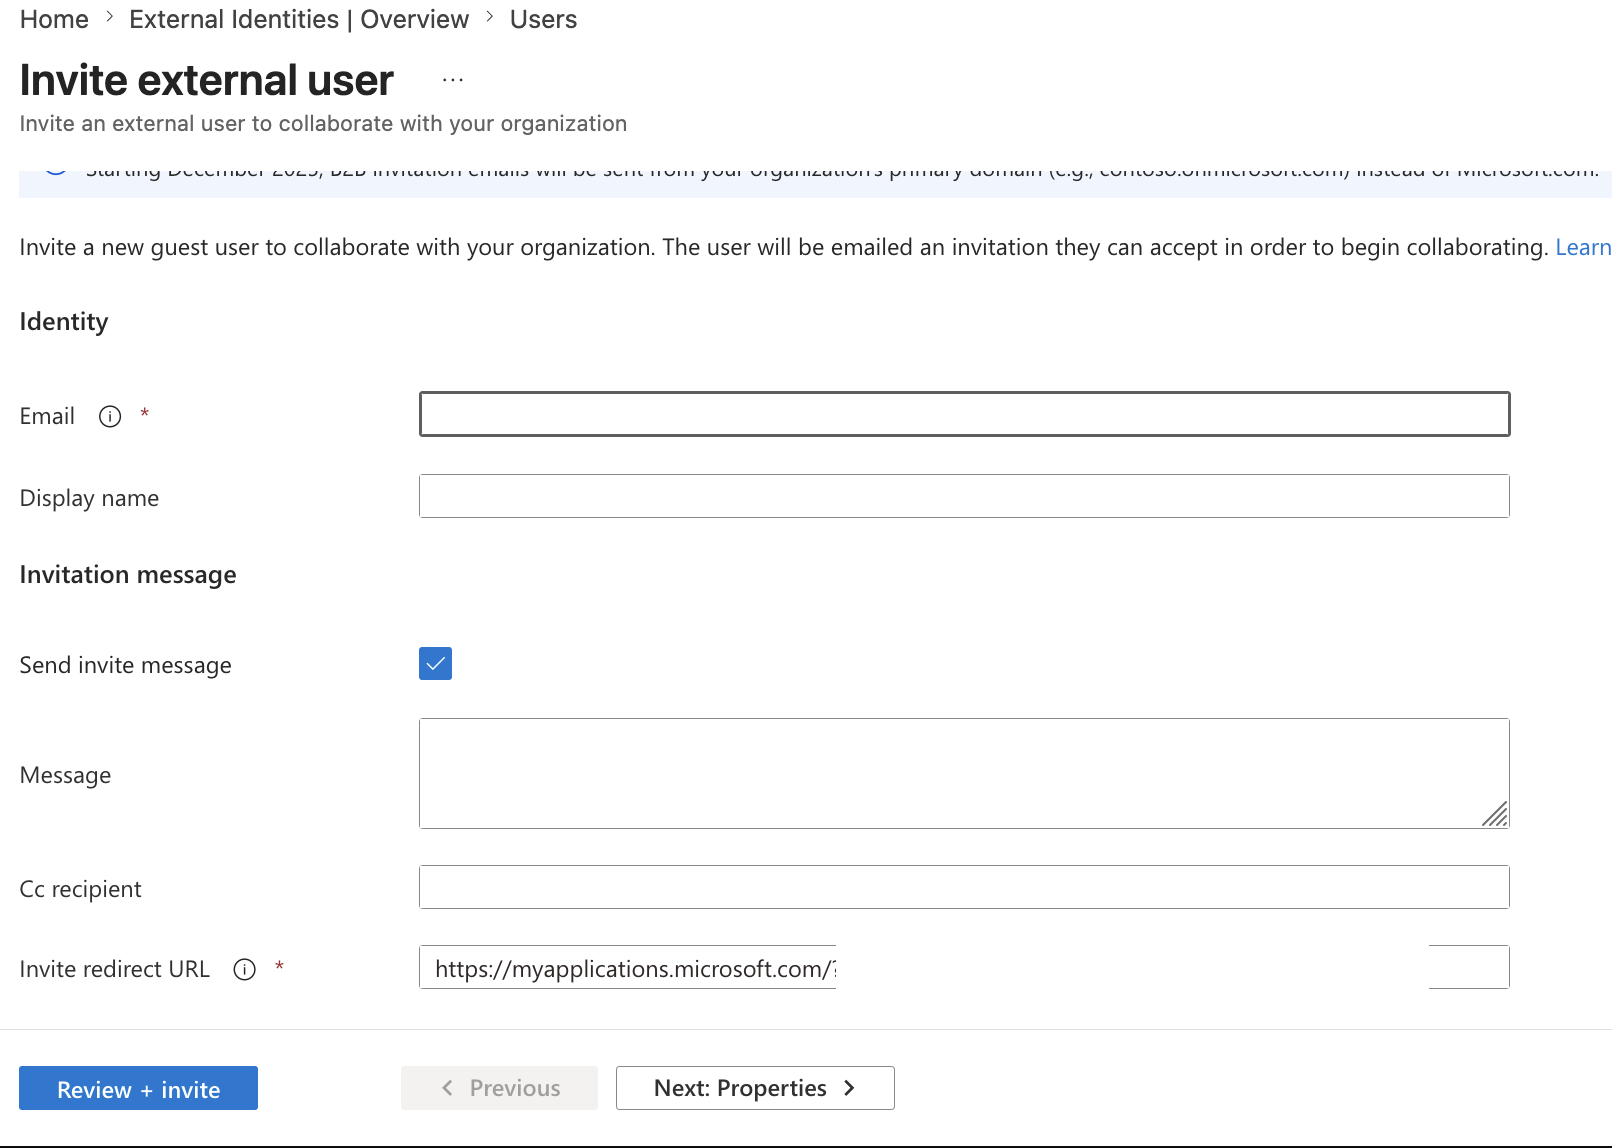The width and height of the screenshot is (1612, 1148).
Task: Open the Learn more link
Action: [1583, 247]
